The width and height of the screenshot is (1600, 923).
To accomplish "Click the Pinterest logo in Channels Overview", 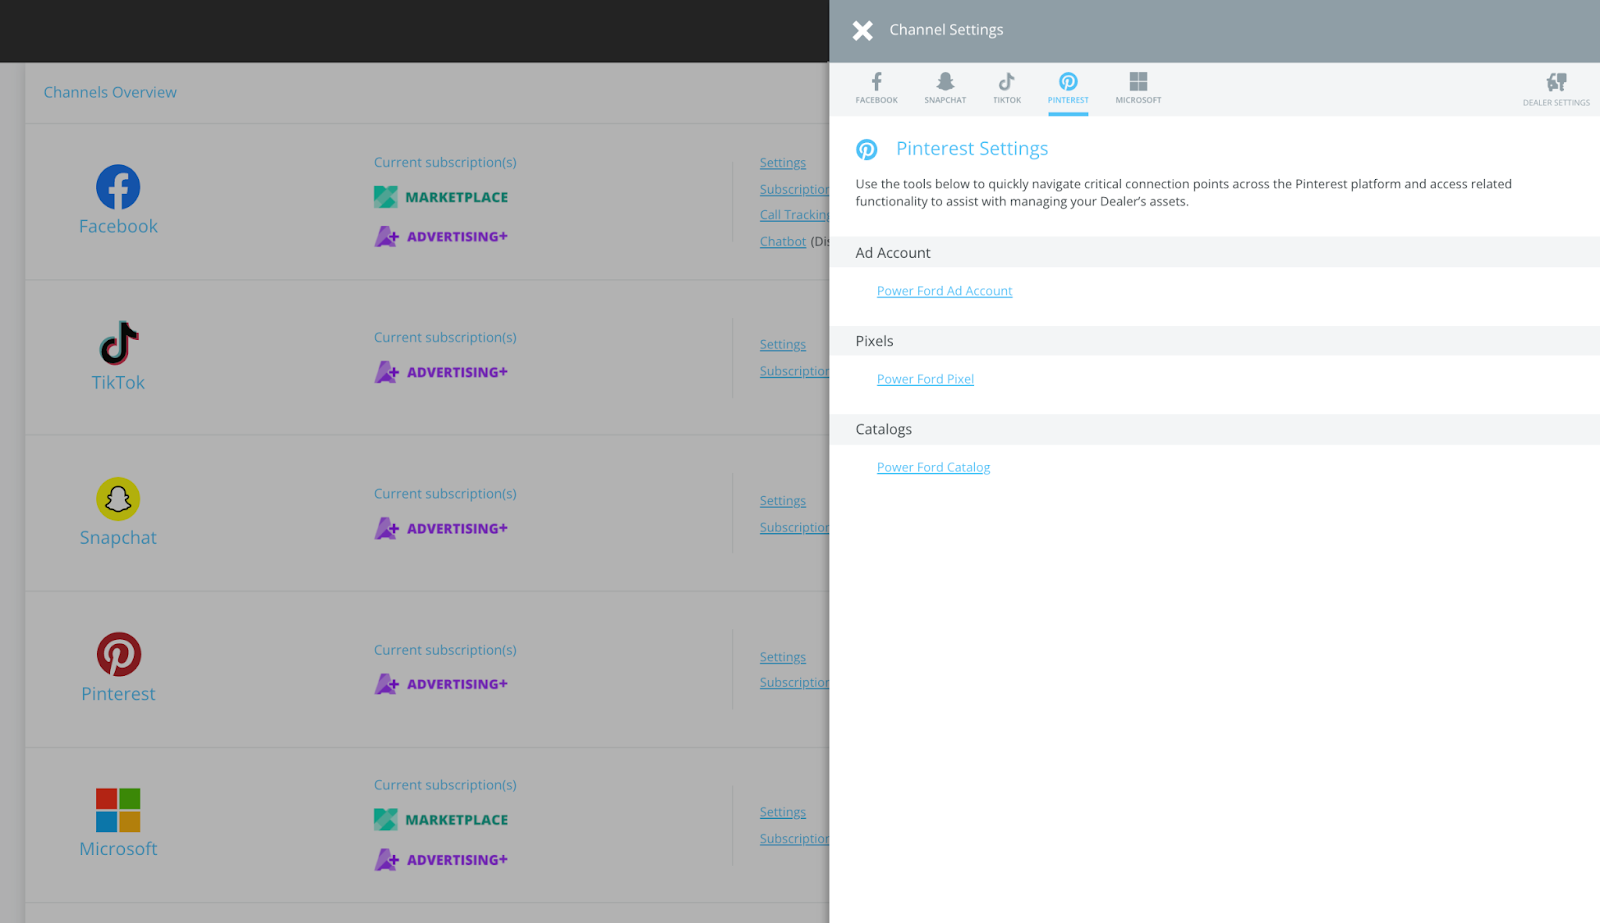I will (x=118, y=655).
